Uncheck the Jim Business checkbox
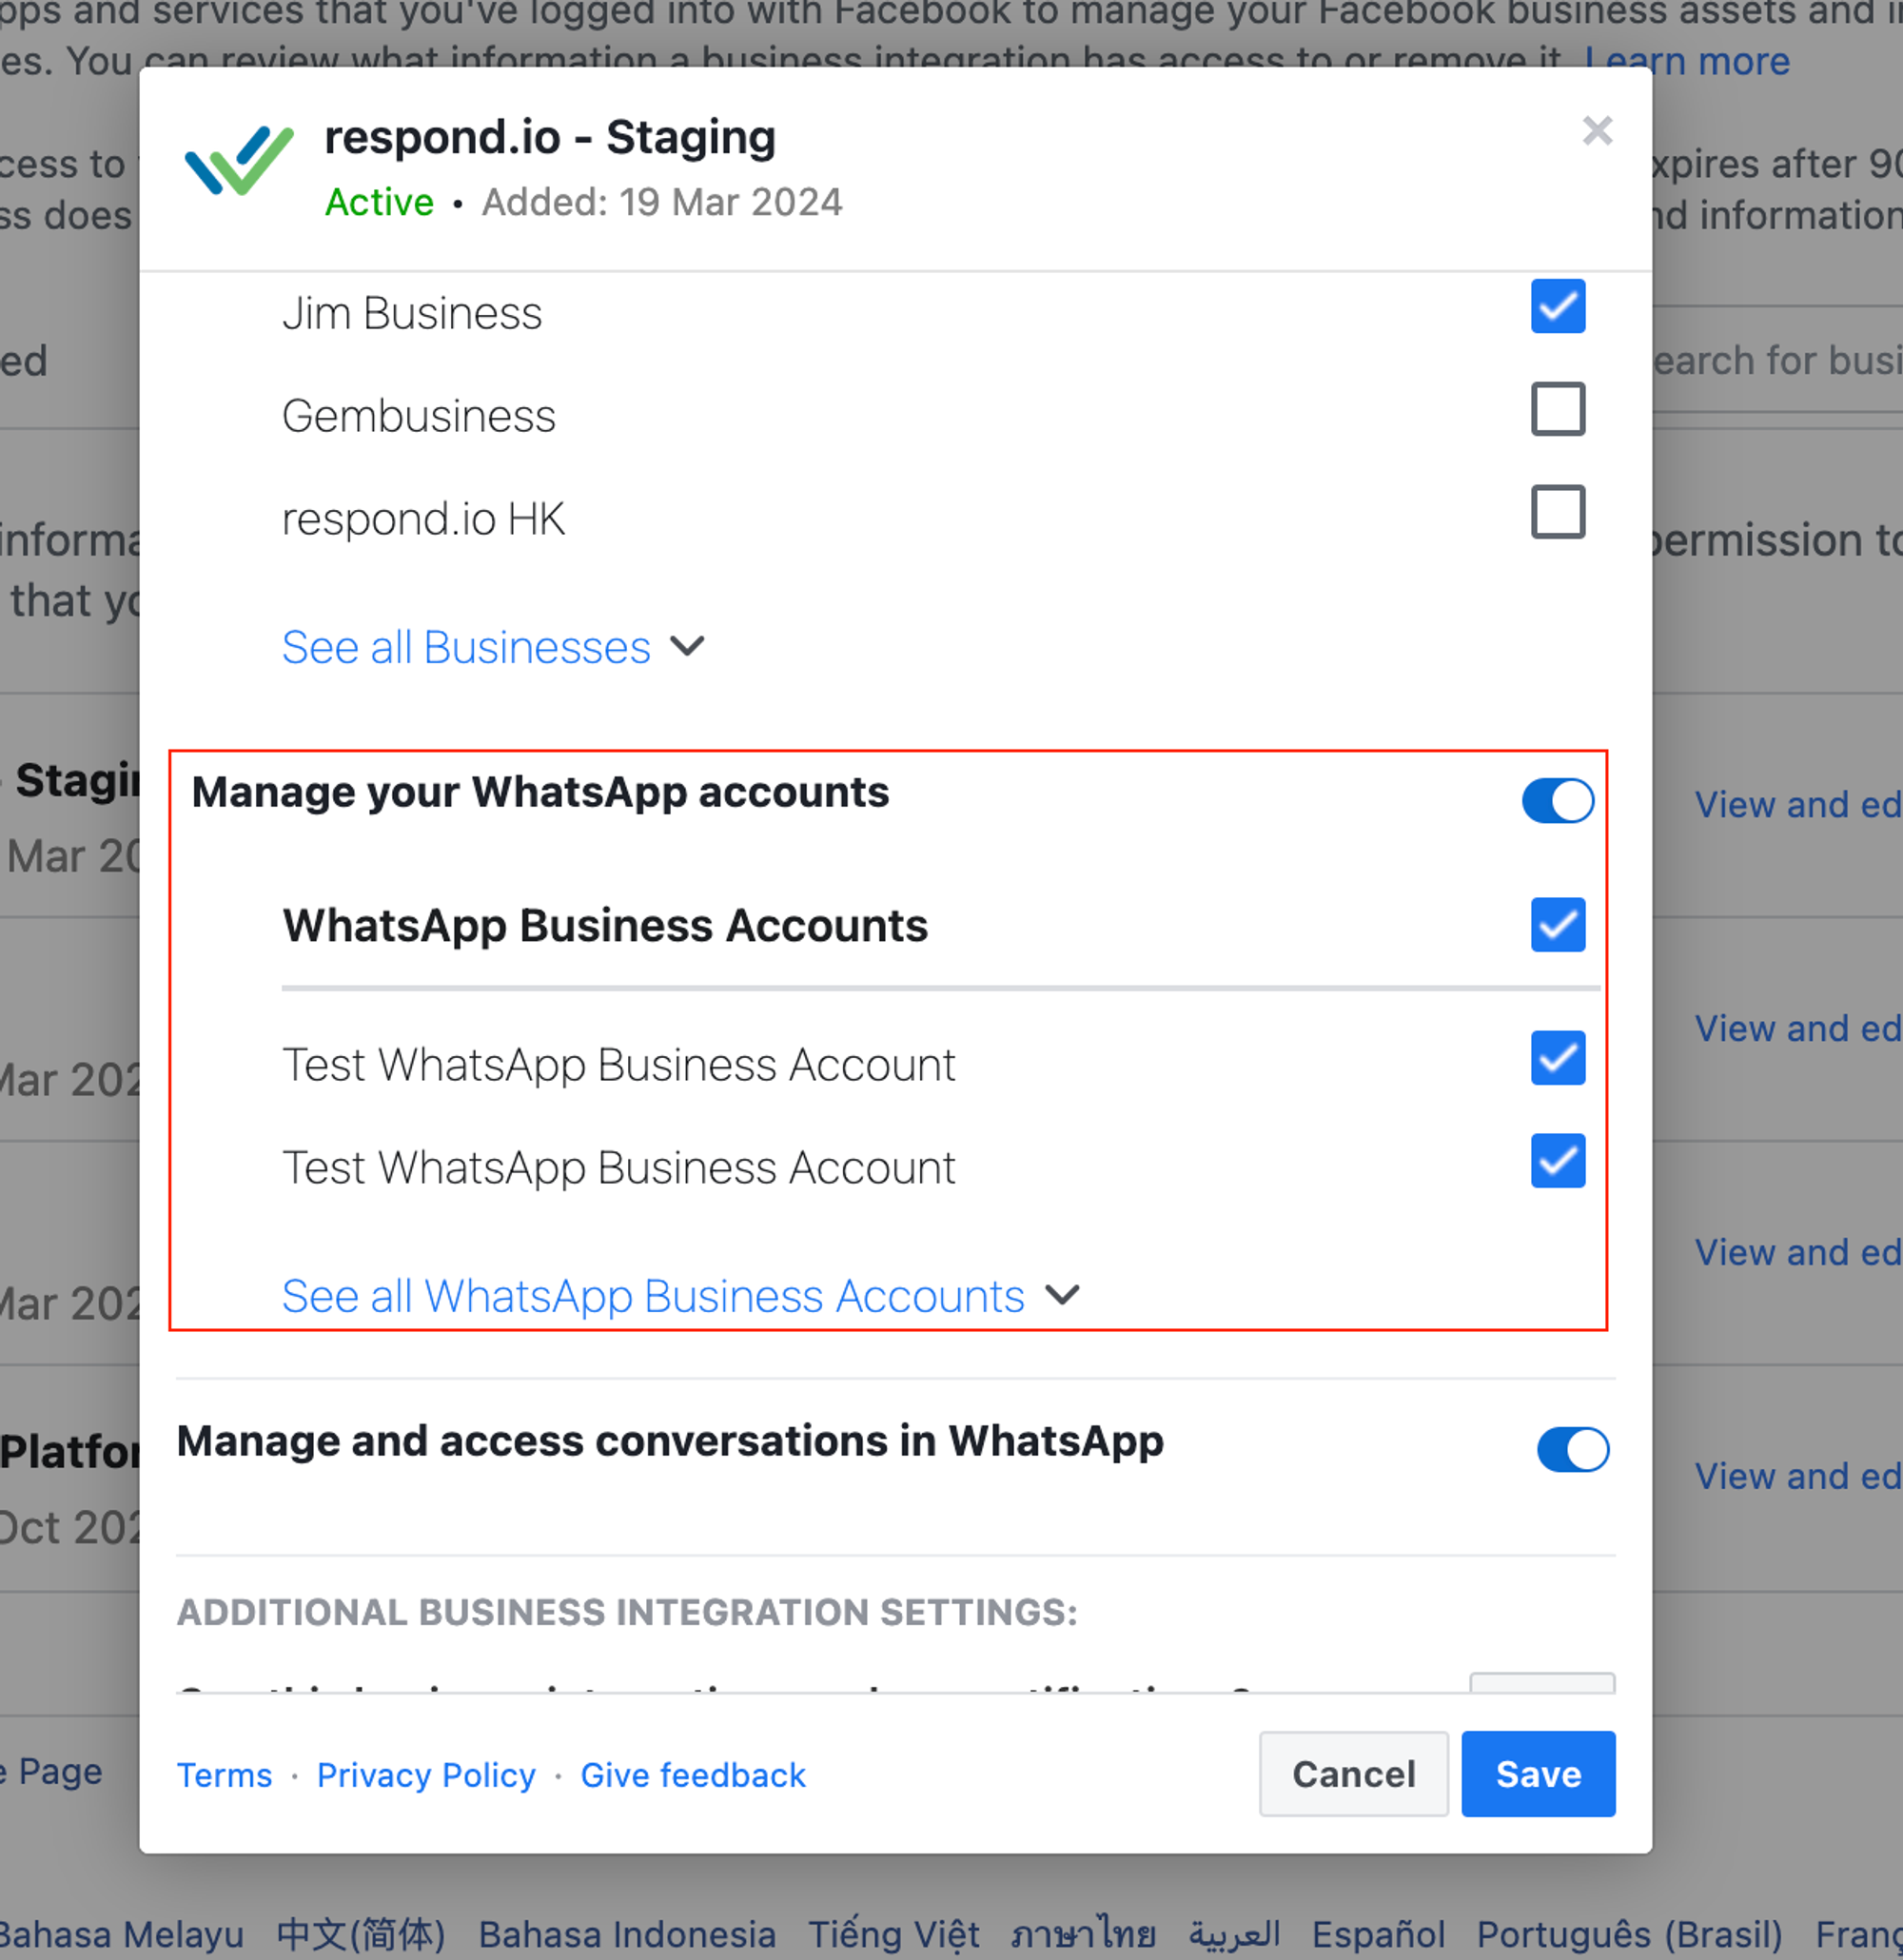 pos(1557,306)
